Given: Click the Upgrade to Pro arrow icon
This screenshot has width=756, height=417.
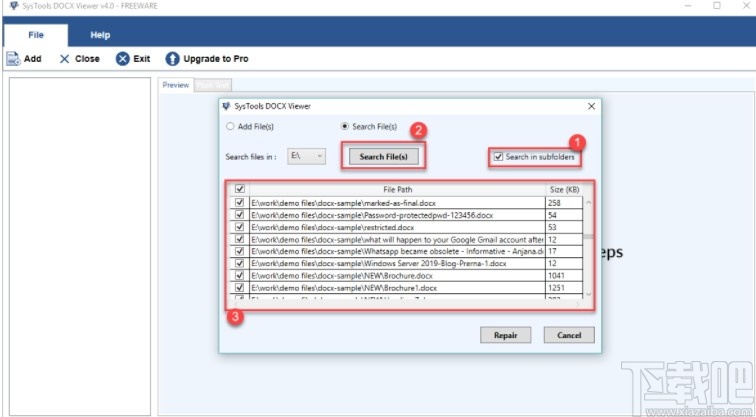Looking at the screenshot, I should (x=172, y=59).
